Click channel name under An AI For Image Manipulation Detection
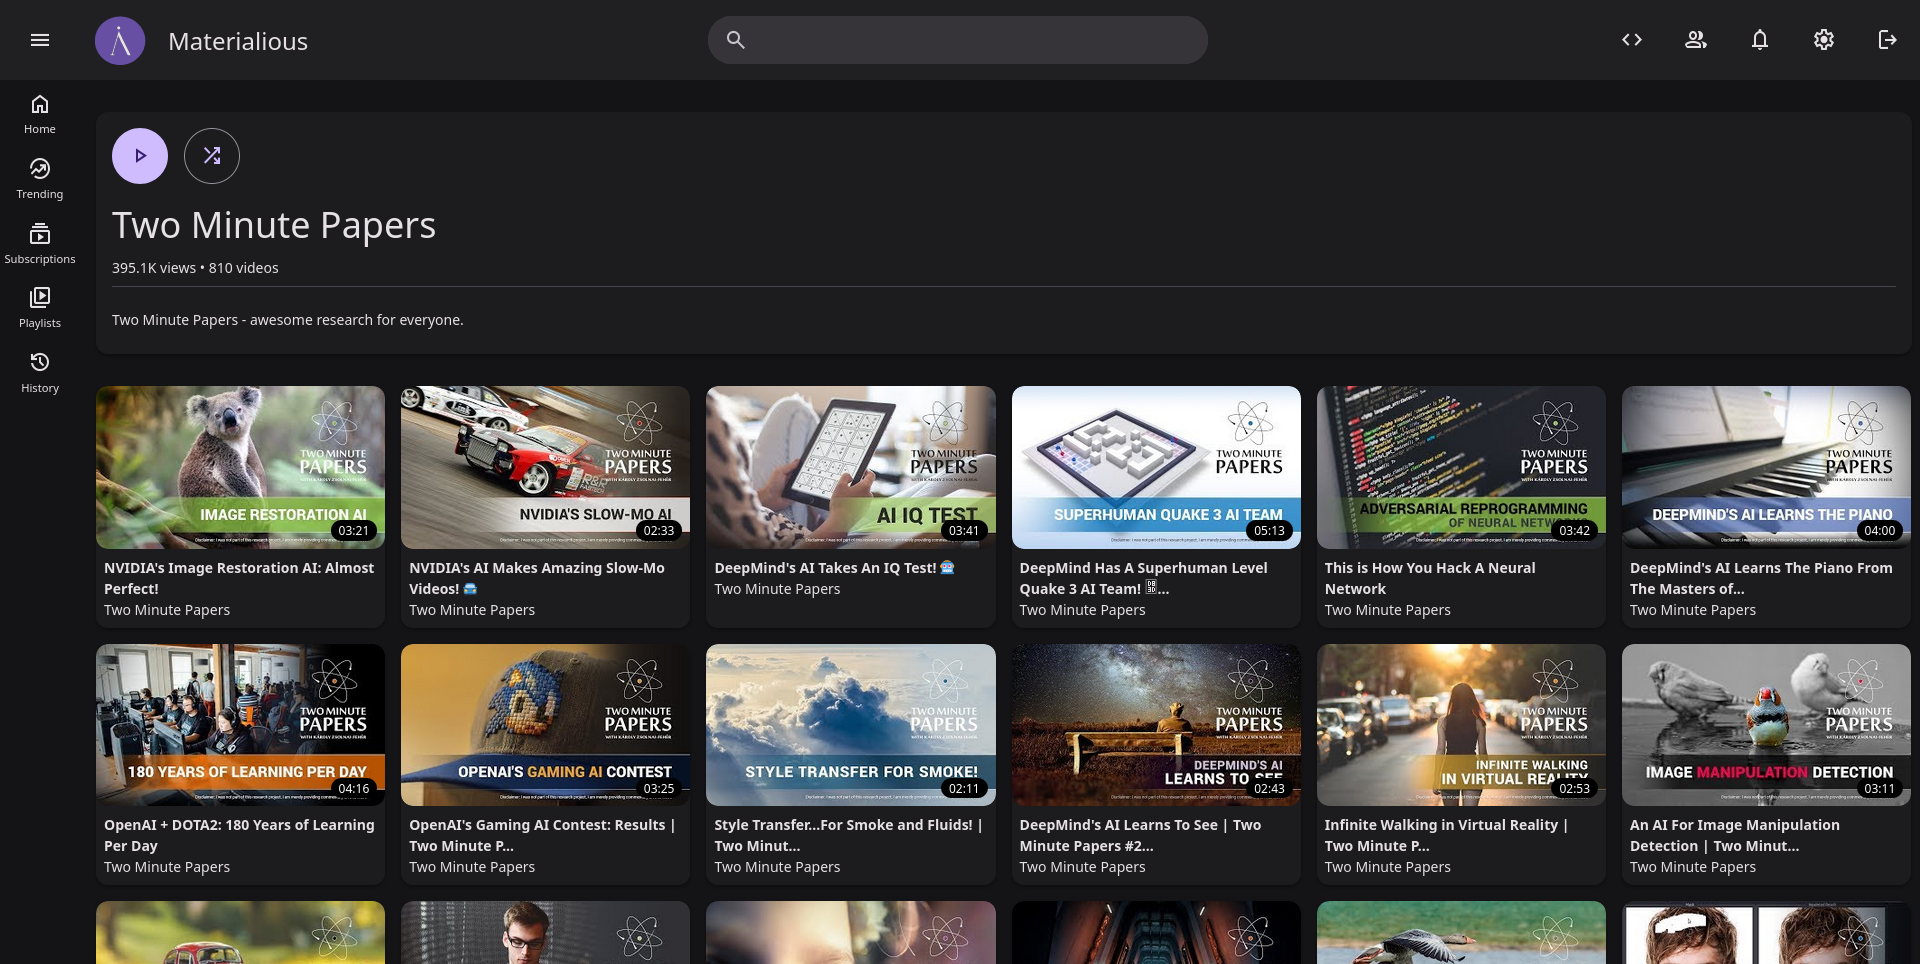 tap(1693, 867)
